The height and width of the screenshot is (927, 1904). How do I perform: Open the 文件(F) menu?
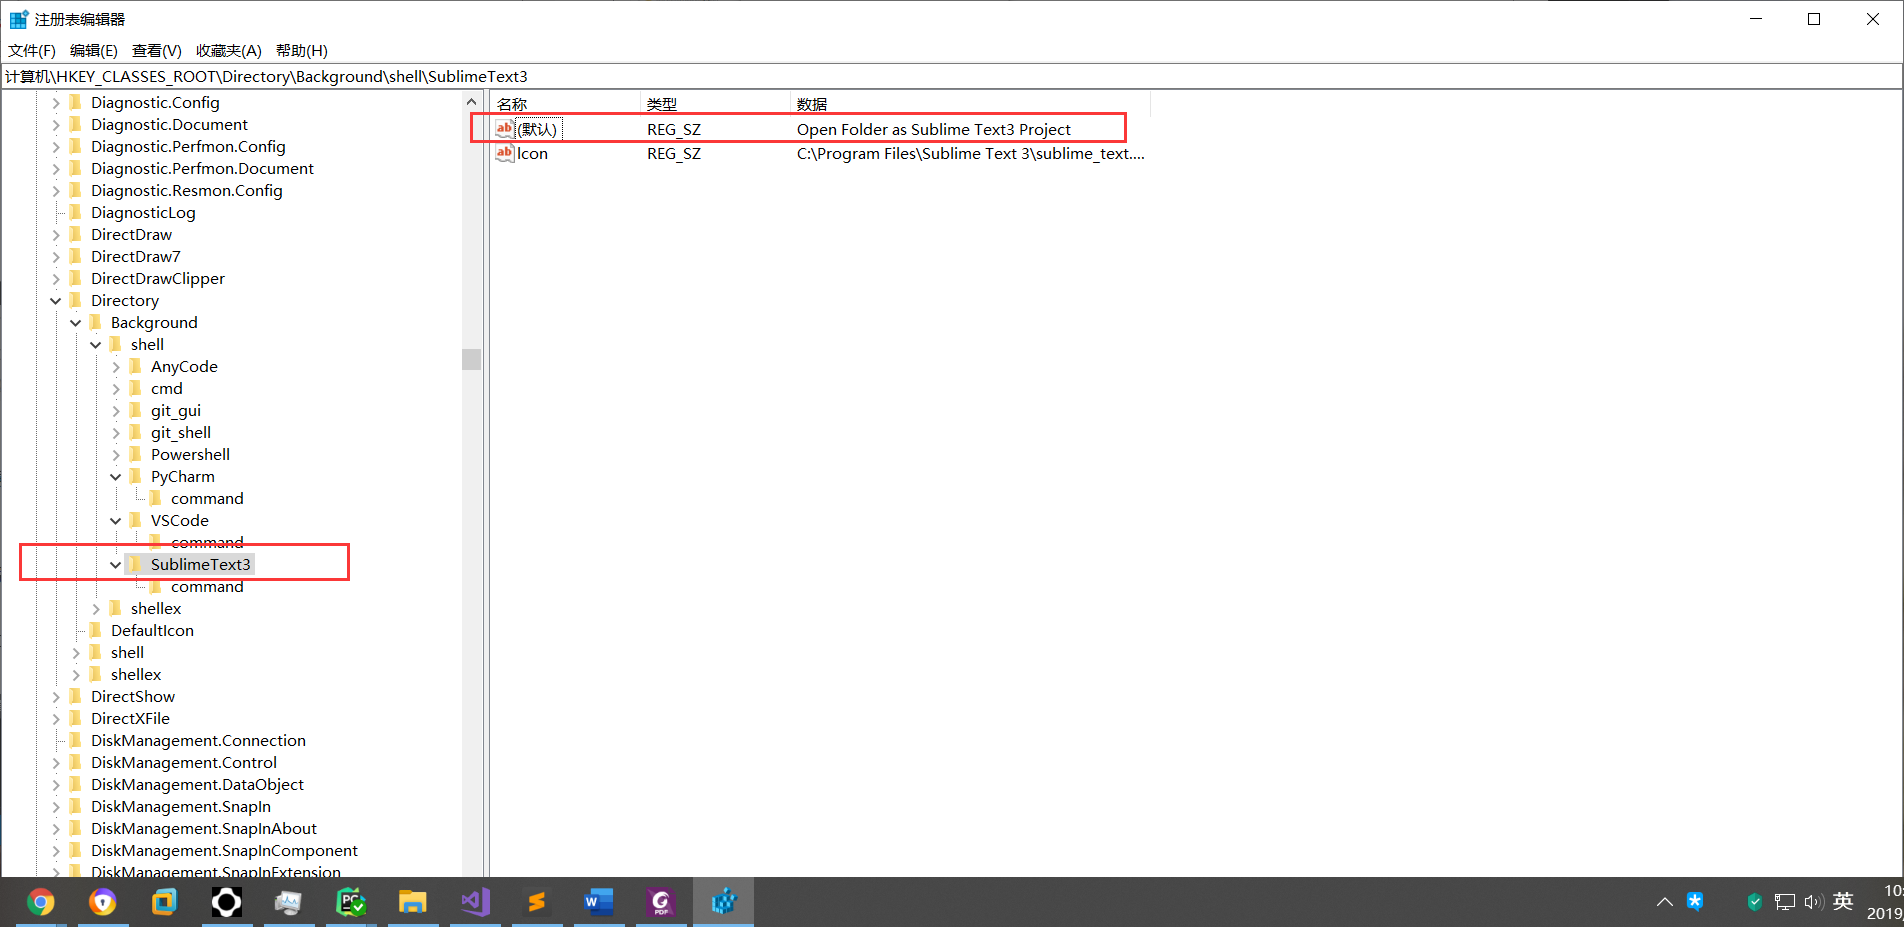click(x=32, y=50)
